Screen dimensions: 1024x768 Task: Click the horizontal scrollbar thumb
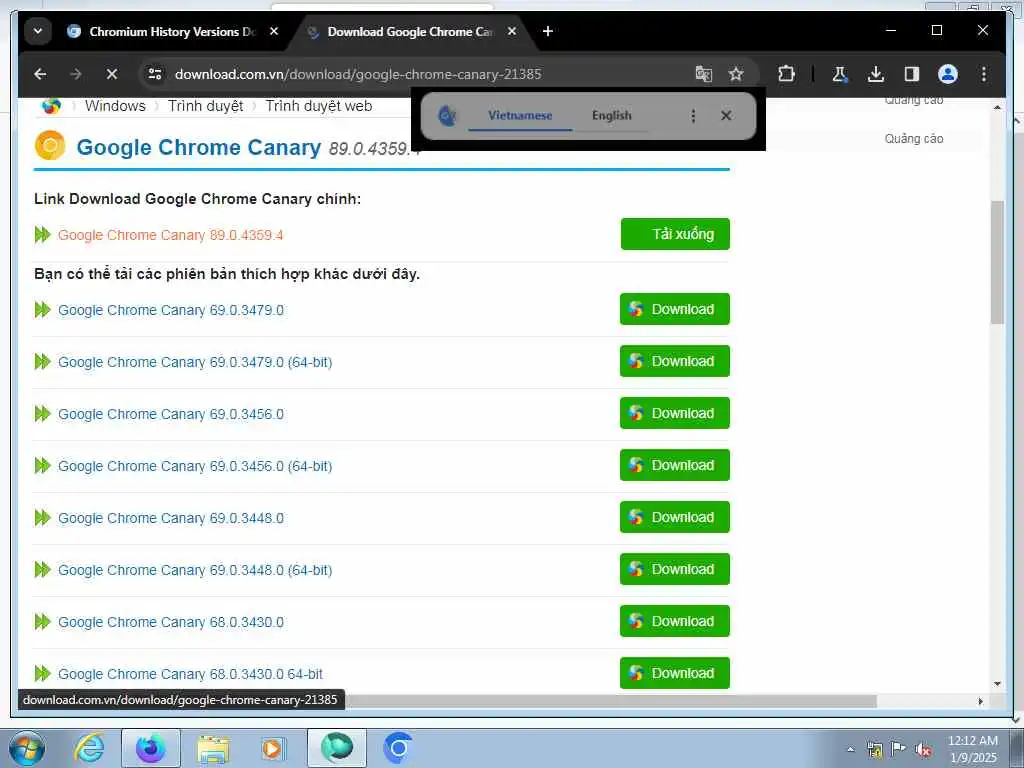click(611, 701)
